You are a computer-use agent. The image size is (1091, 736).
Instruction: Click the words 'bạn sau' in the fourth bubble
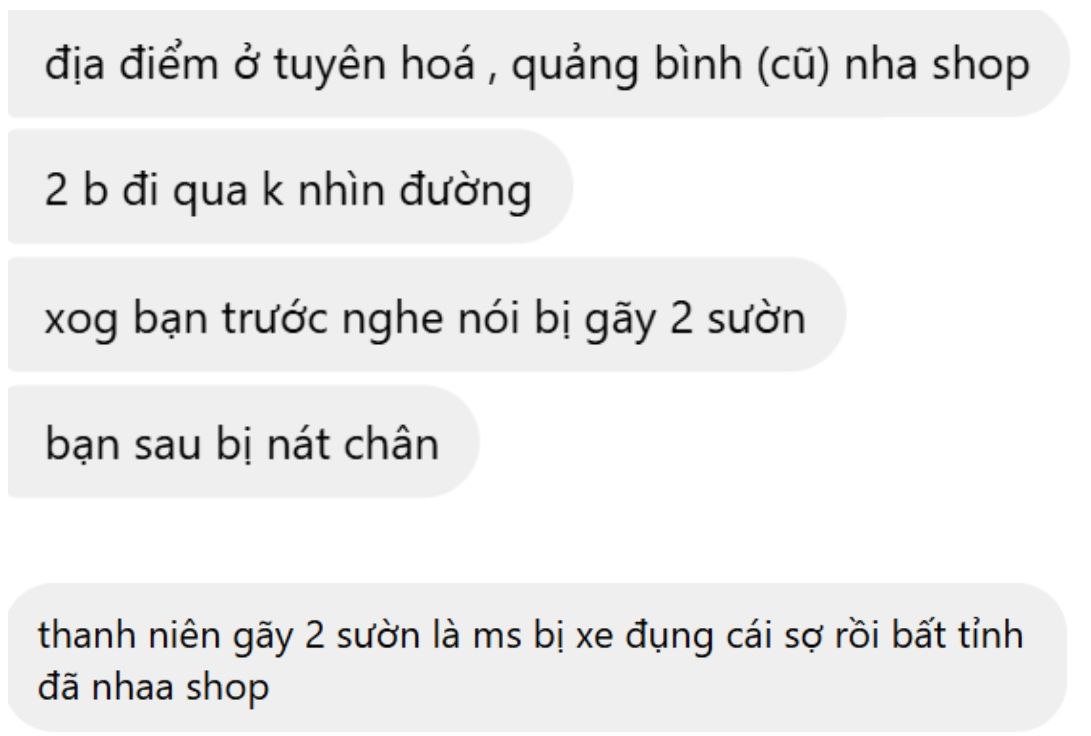click(x=123, y=445)
